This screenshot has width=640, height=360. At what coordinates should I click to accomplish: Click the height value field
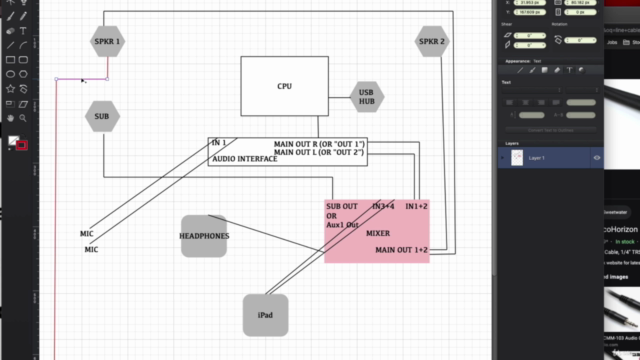[x=580, y=12]
